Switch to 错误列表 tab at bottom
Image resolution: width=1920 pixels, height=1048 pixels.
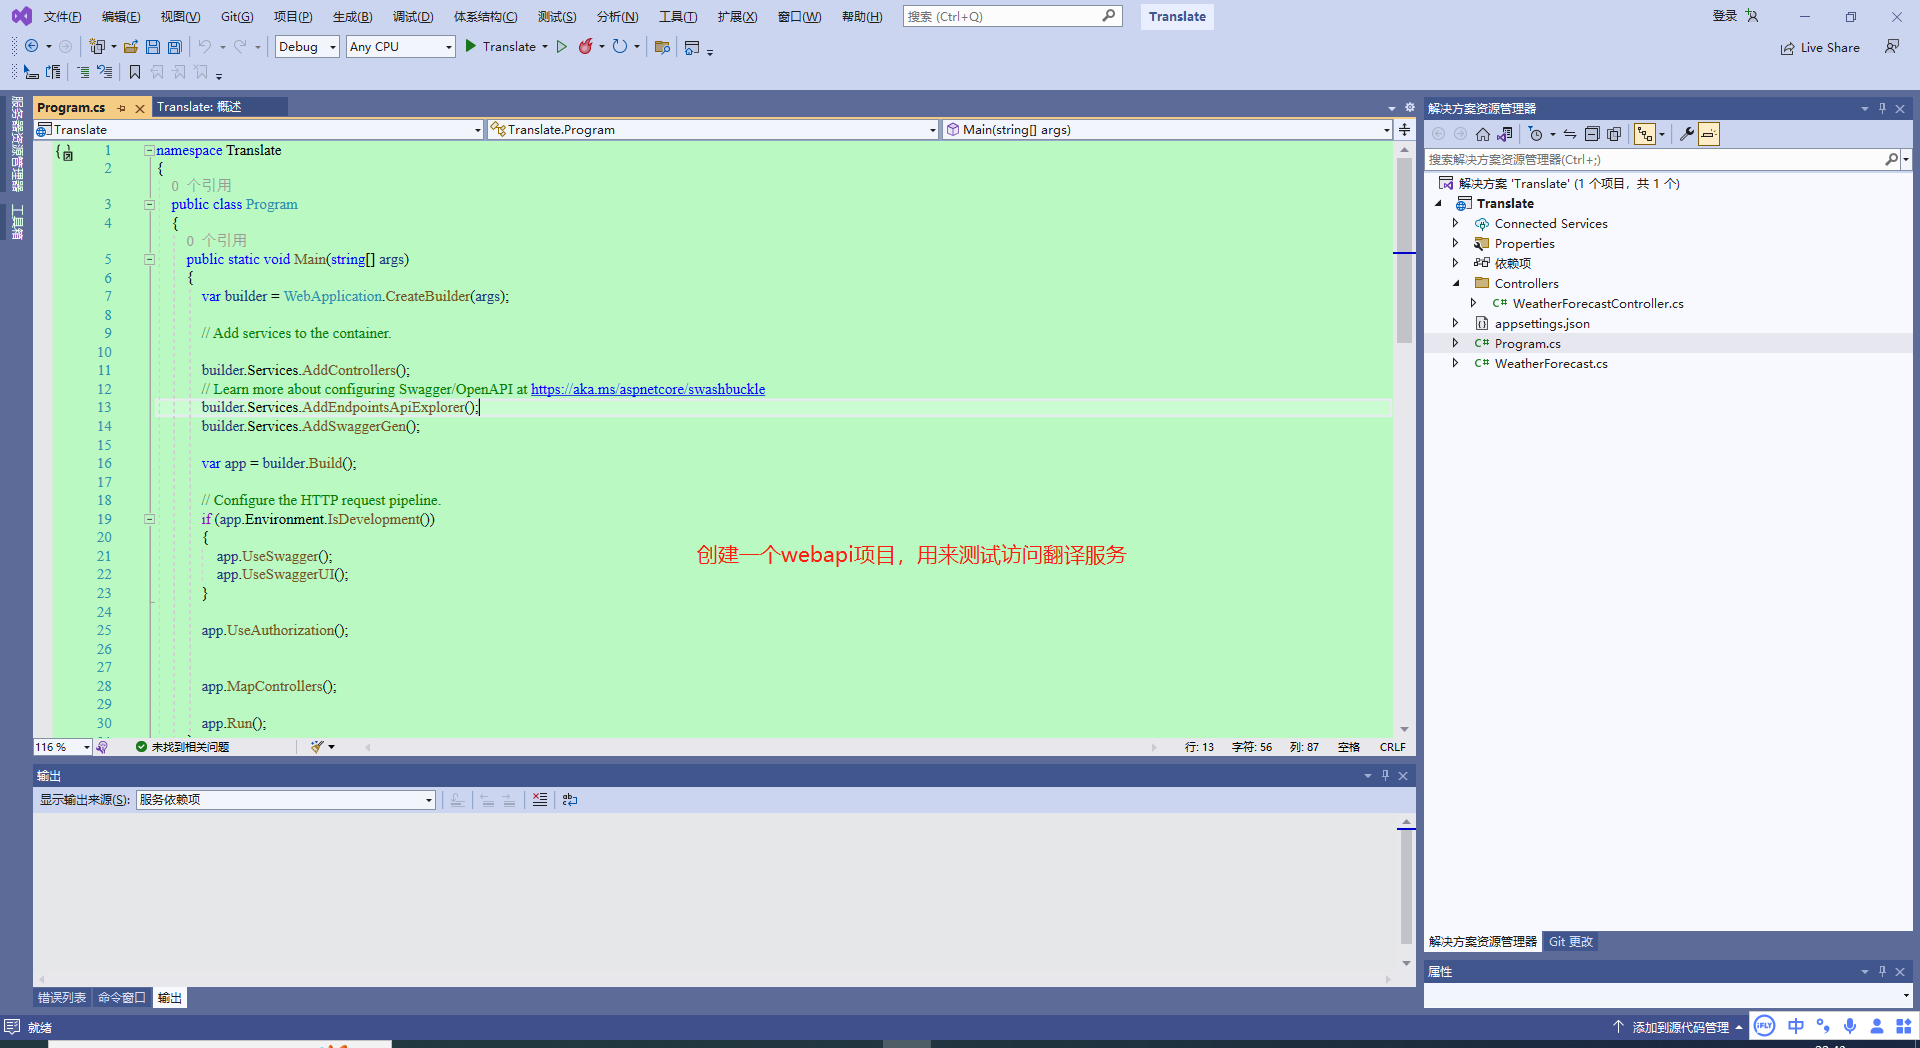[x=62, y=998]
